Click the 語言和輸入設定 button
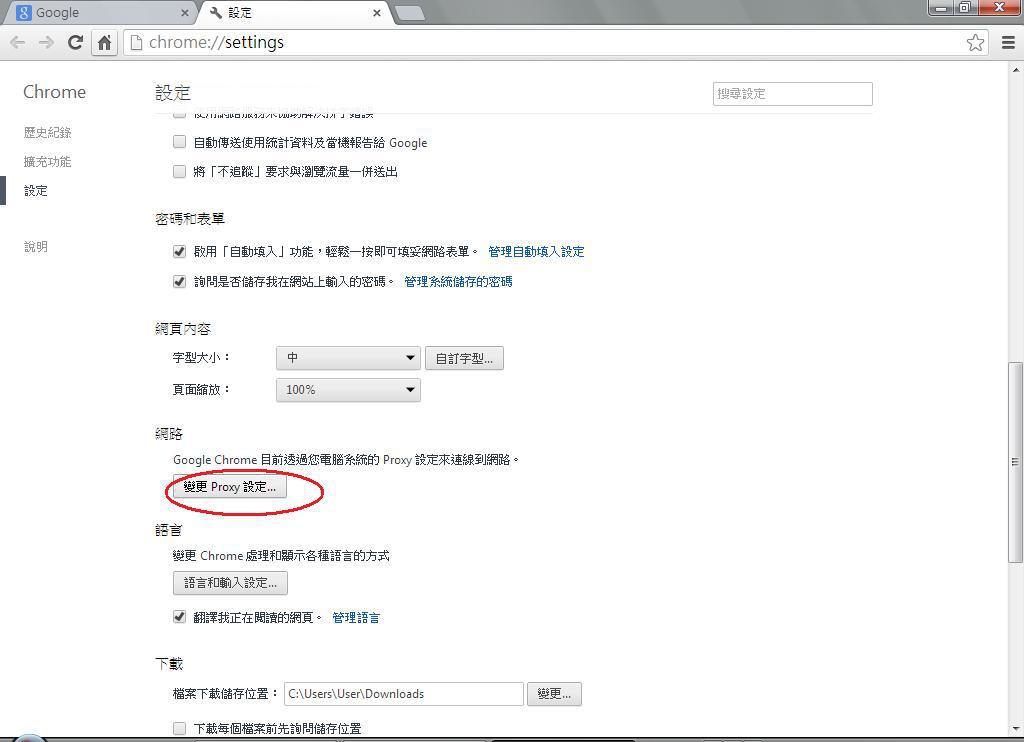 click(231, 583)
